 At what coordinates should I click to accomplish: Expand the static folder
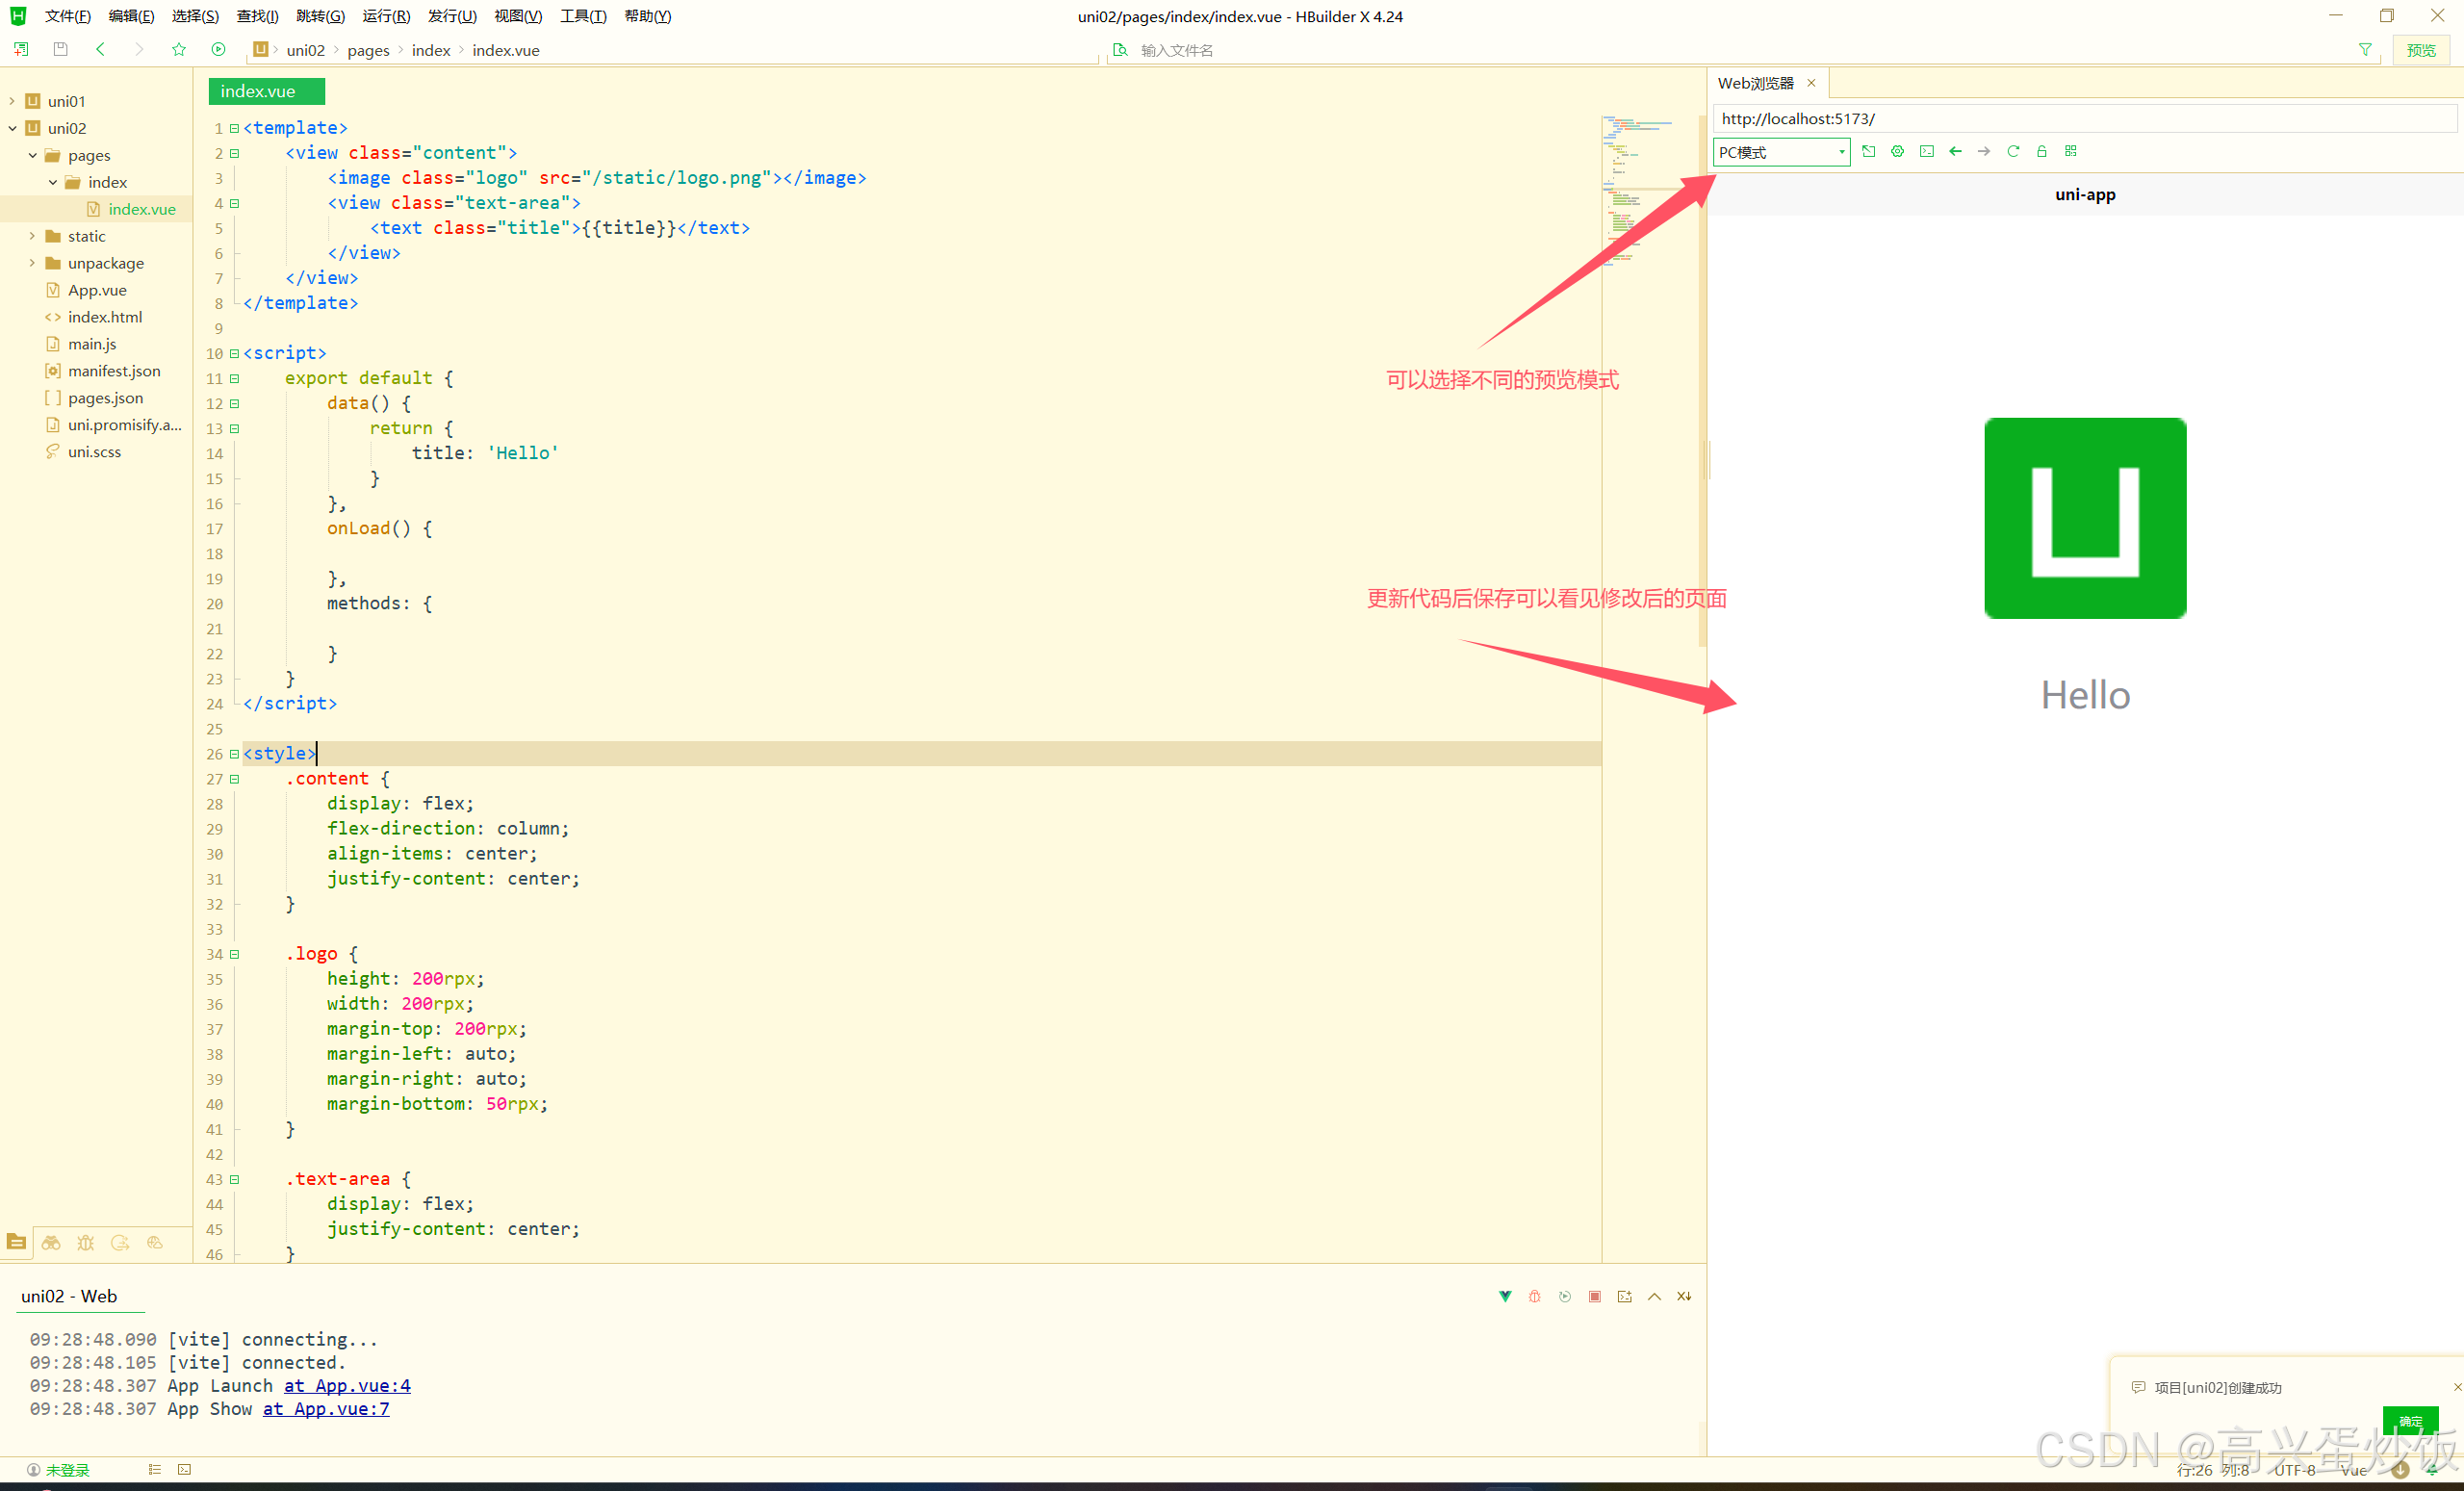click(x=32, y=236)
